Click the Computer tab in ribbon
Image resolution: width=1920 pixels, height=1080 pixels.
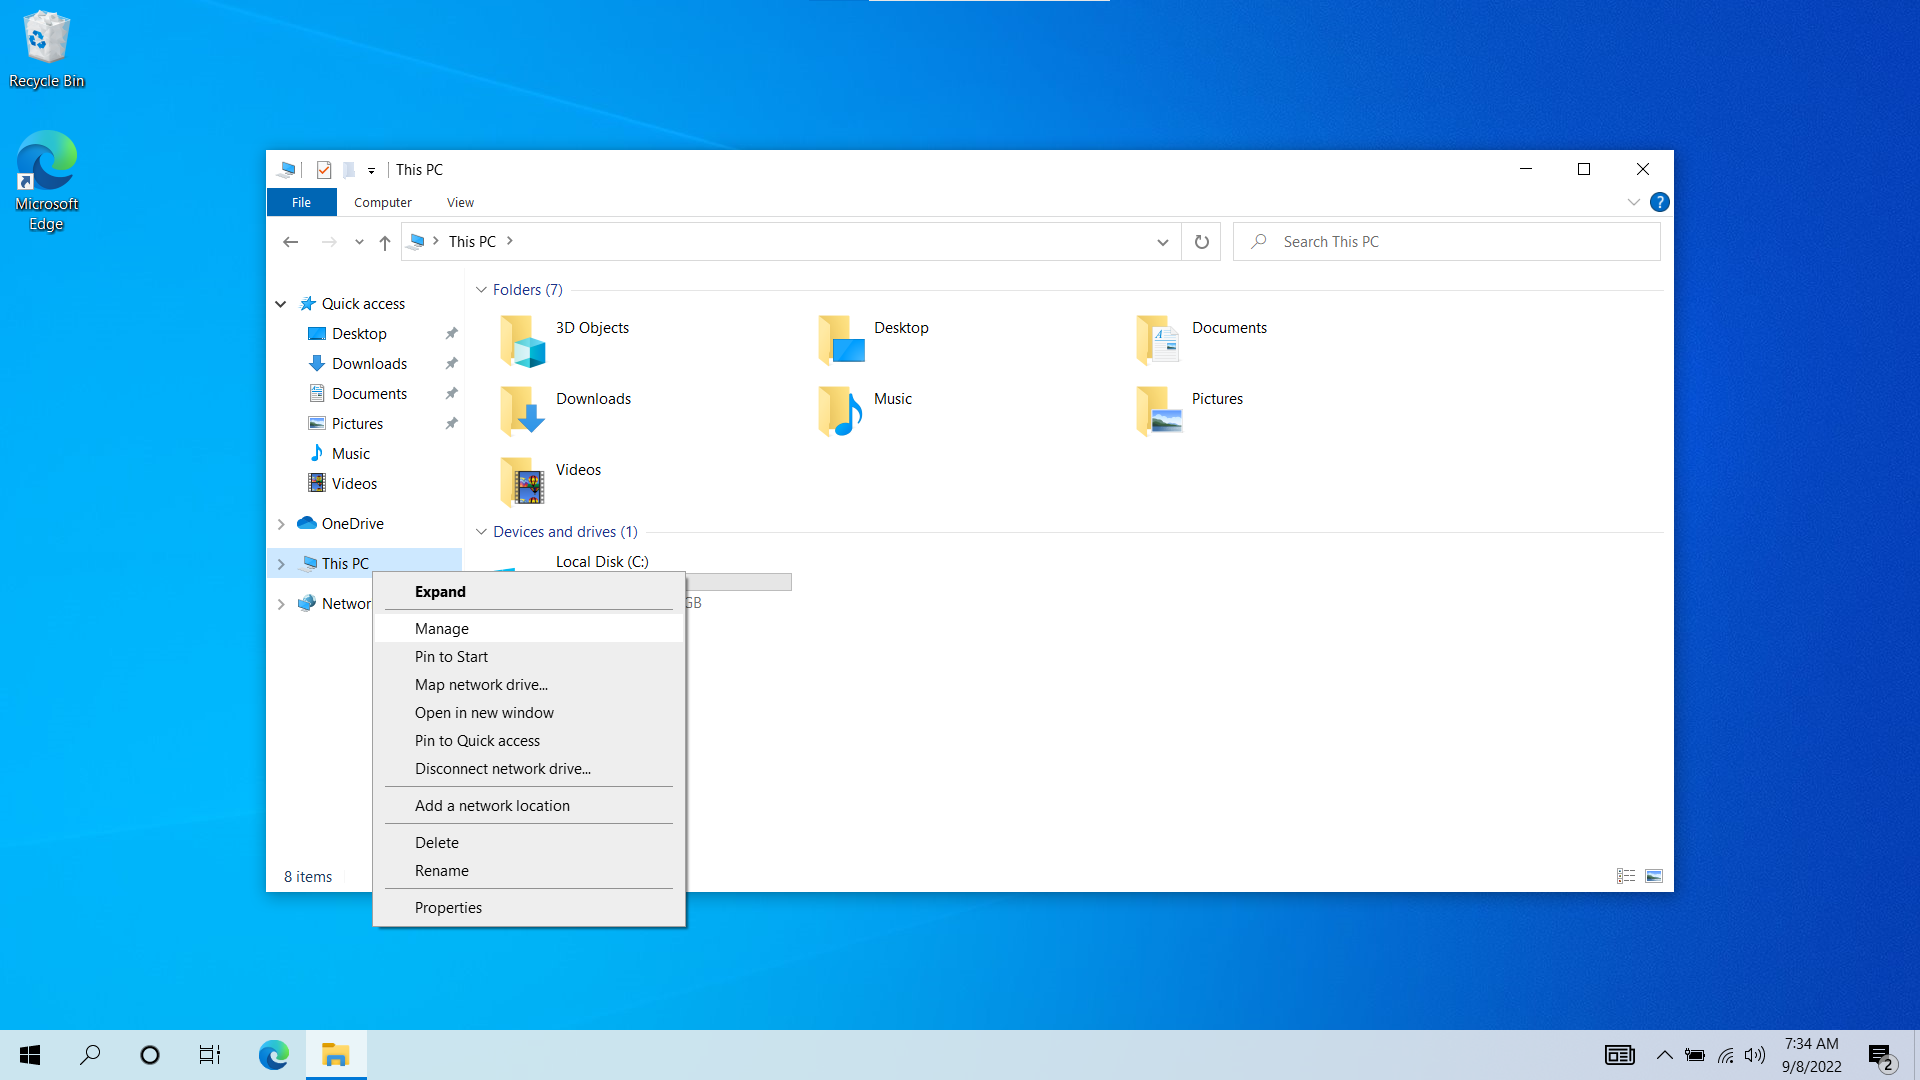[x=382, y=202]
